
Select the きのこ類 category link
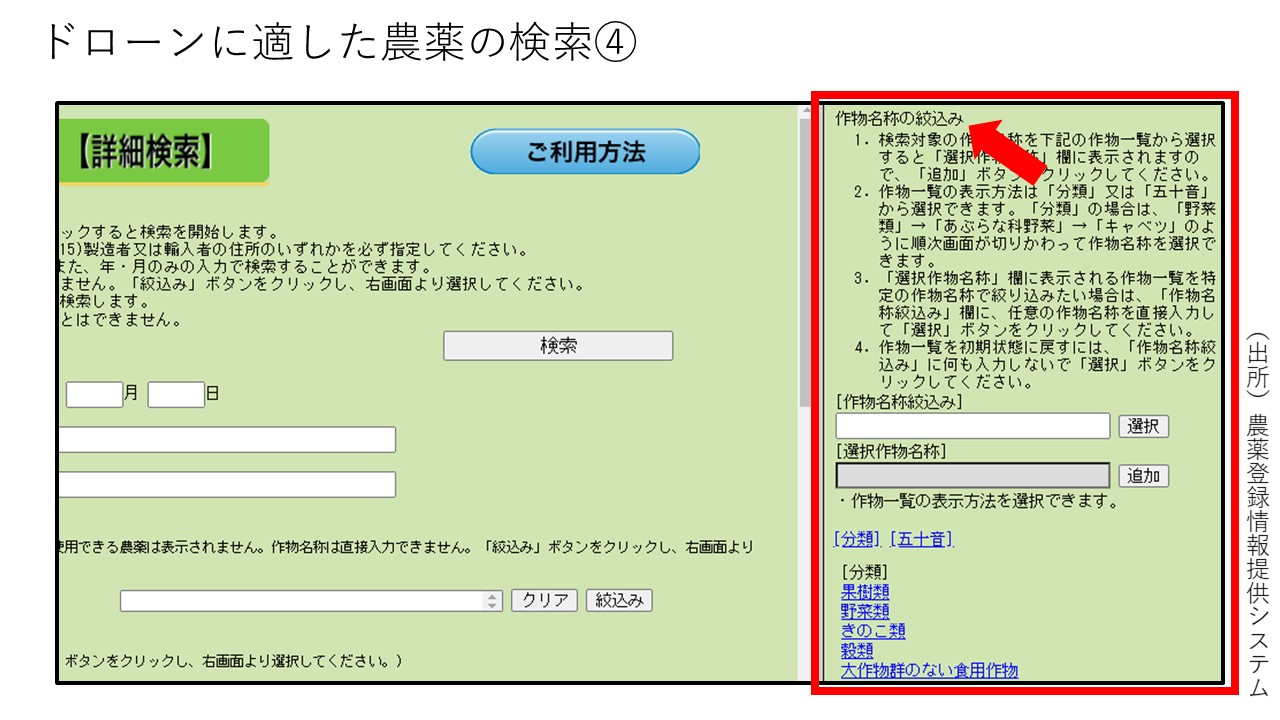pyautogui.click(x=873, y=631)
